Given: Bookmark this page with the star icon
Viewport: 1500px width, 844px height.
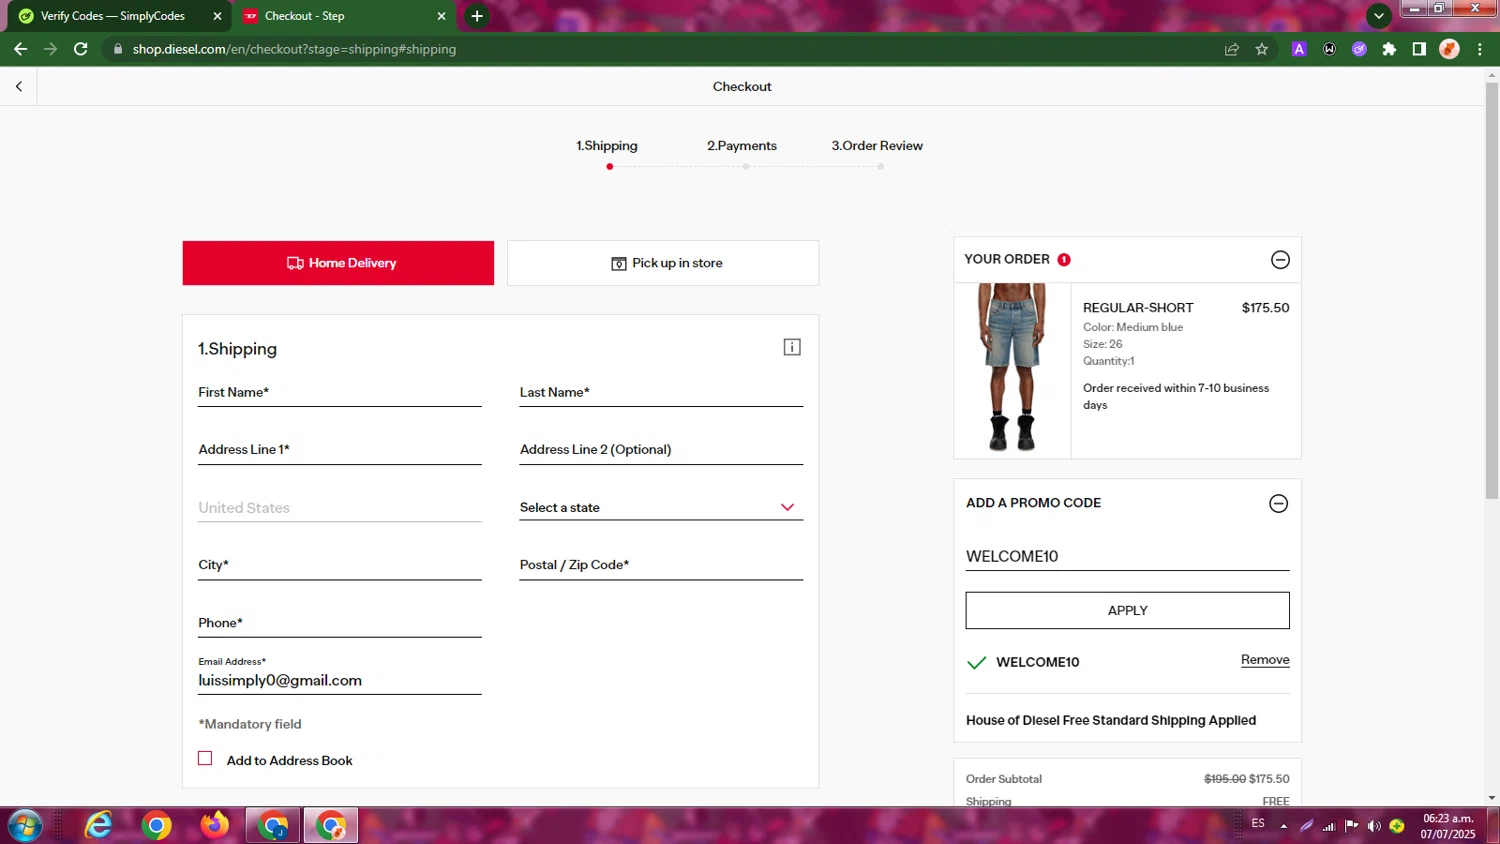Looking at the screenshot, I should pyautogui.click(x=1262, y=49).
